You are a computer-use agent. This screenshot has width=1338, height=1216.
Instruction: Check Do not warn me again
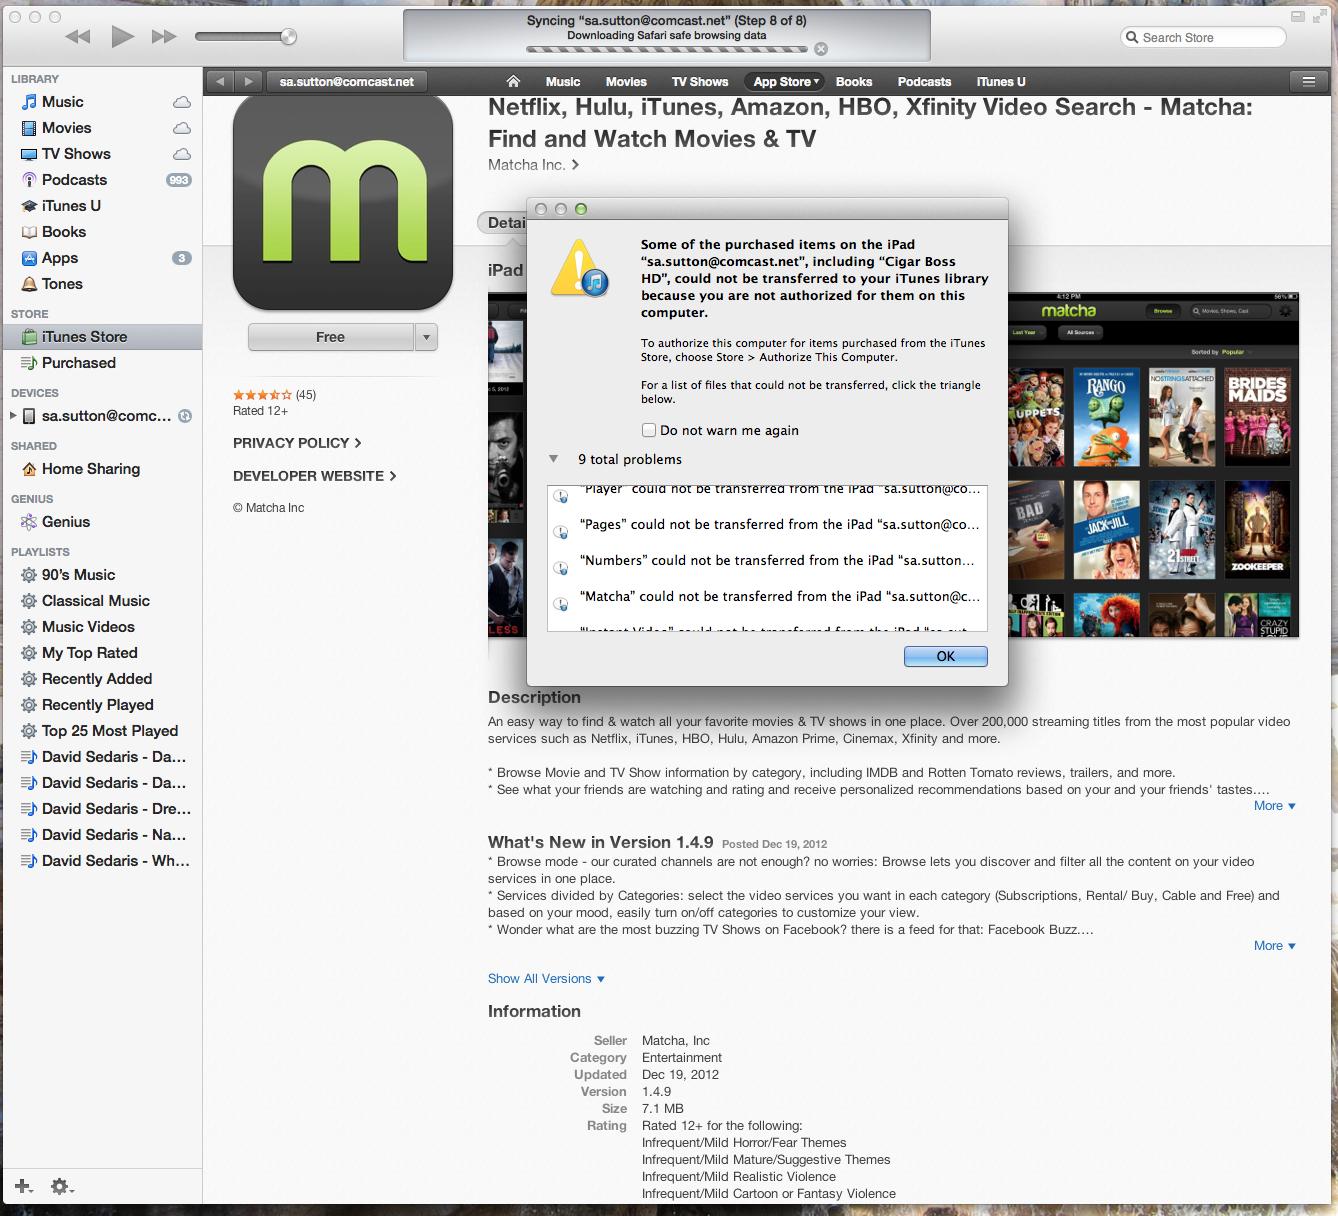649,430
